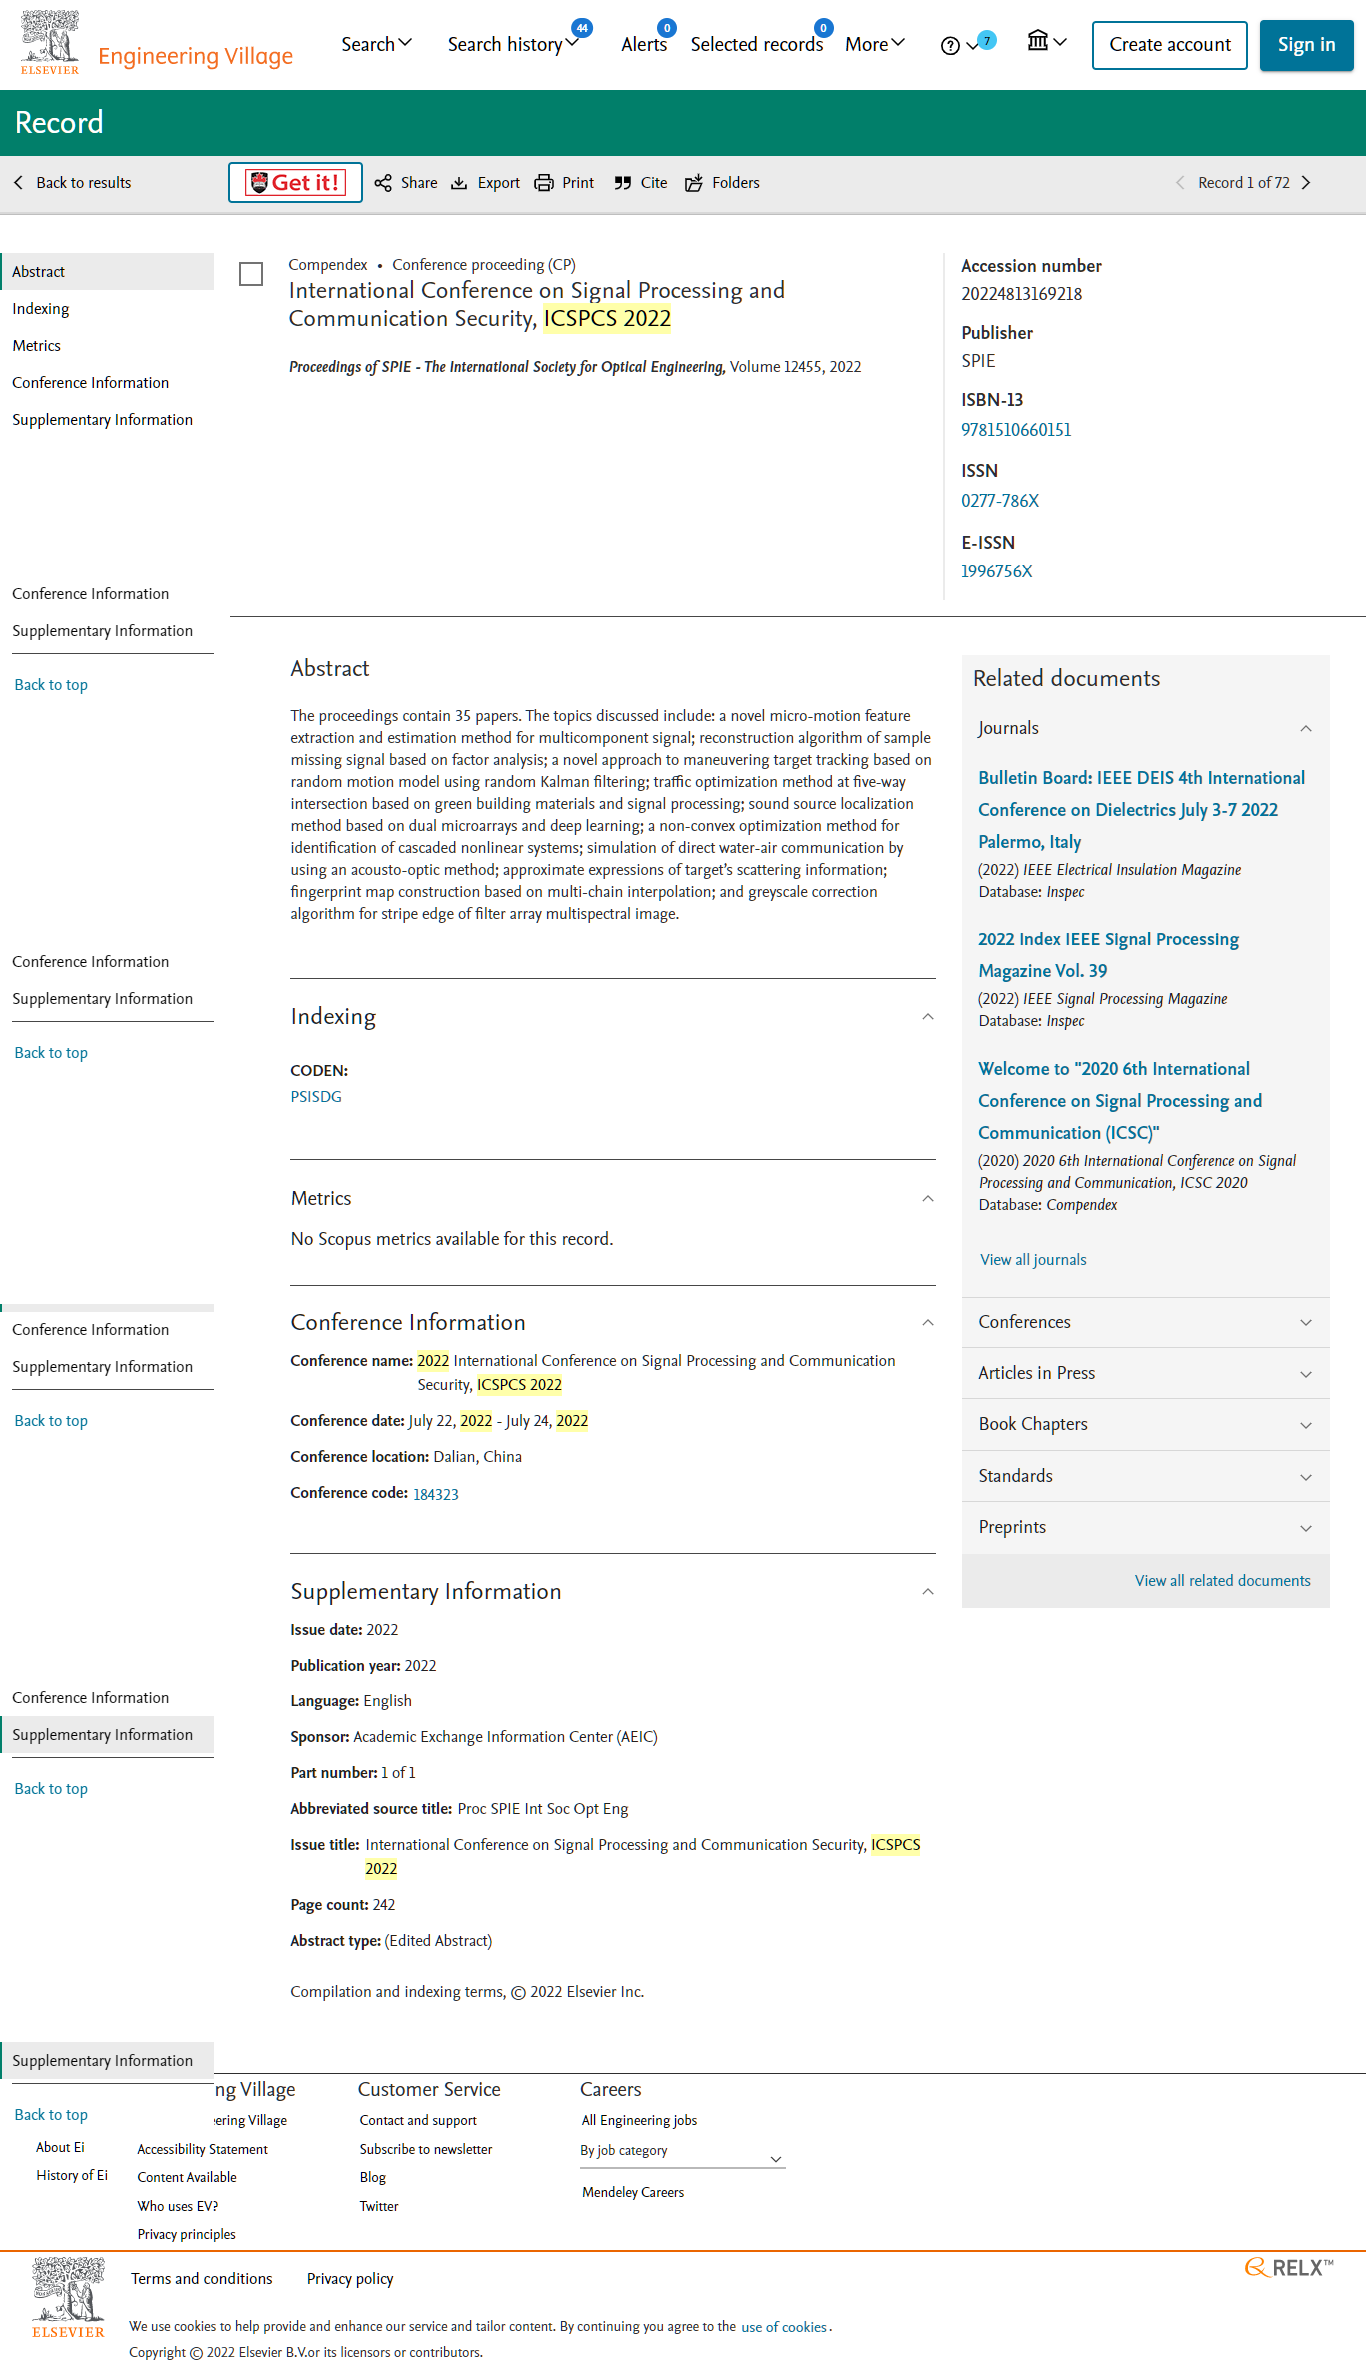Click the Cite quotation icon
This screenshot has height=2372, width=1366.
pos(623,183)
